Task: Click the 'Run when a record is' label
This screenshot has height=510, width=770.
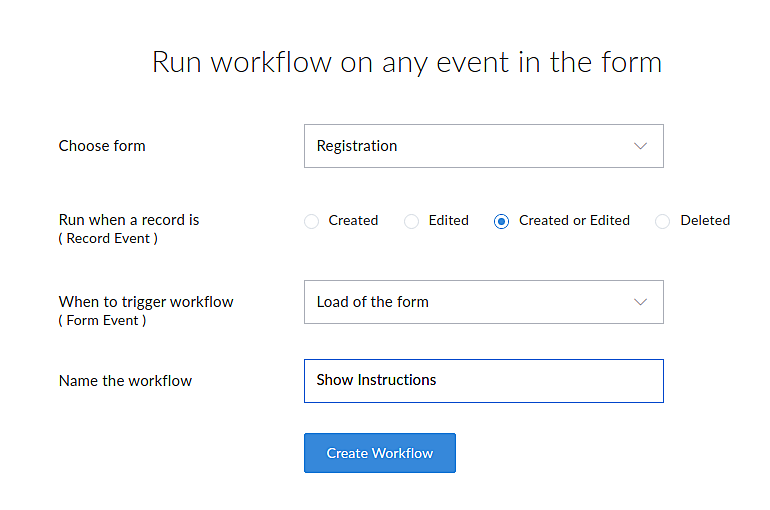Action: click(x=129, y=220)
